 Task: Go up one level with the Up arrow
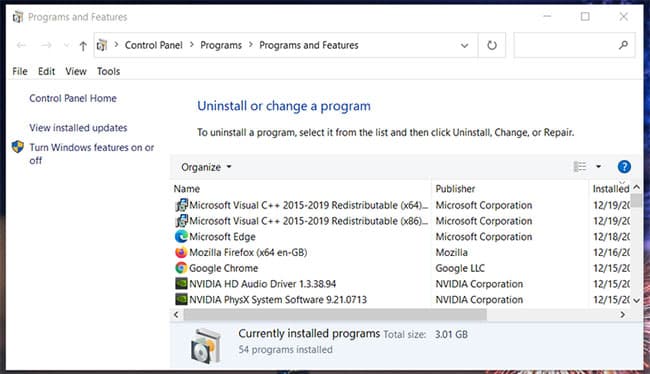coord(83,46)
